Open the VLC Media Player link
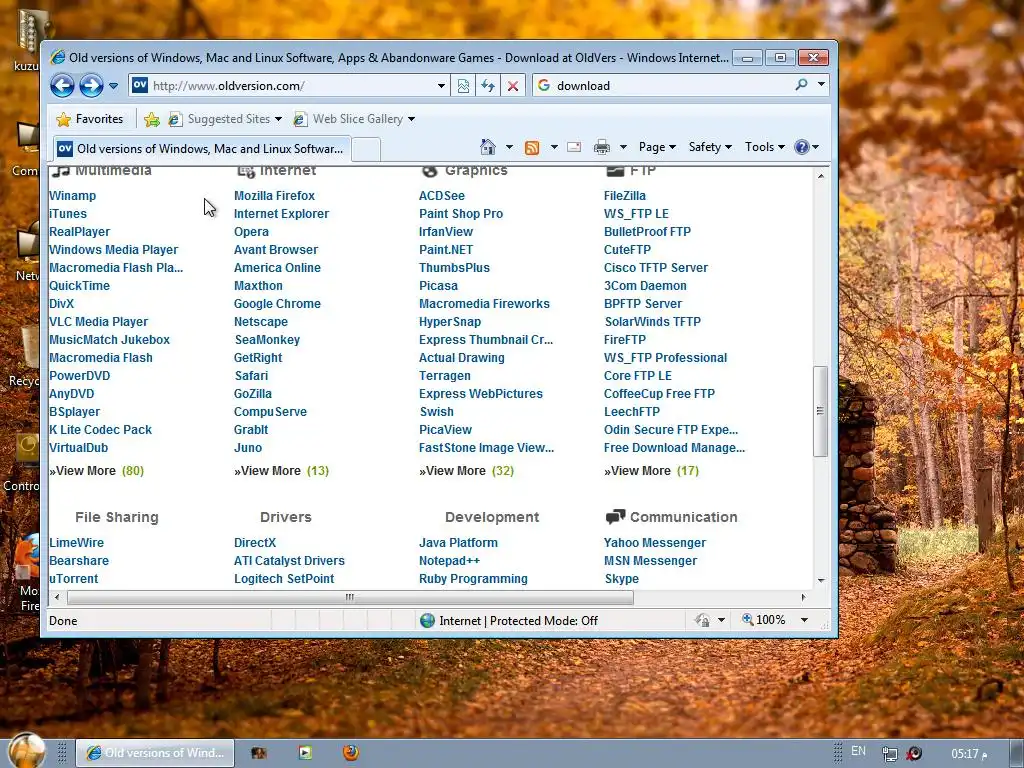 click(99, 322)
